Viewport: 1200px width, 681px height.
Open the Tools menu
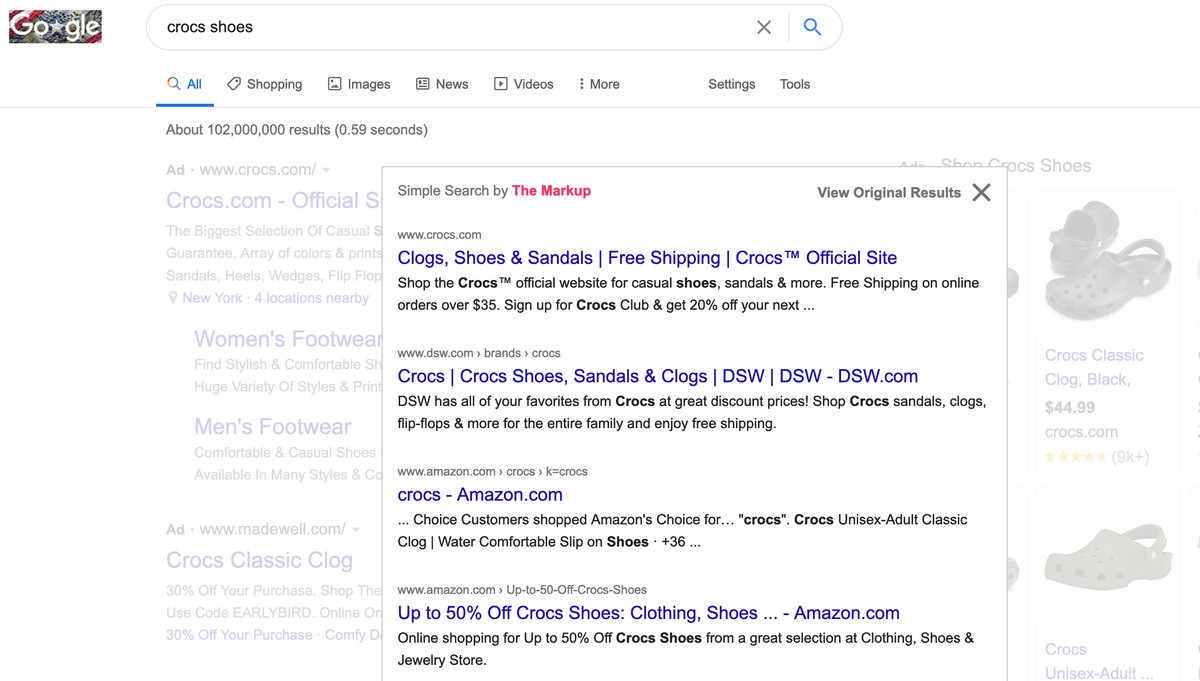794,84
